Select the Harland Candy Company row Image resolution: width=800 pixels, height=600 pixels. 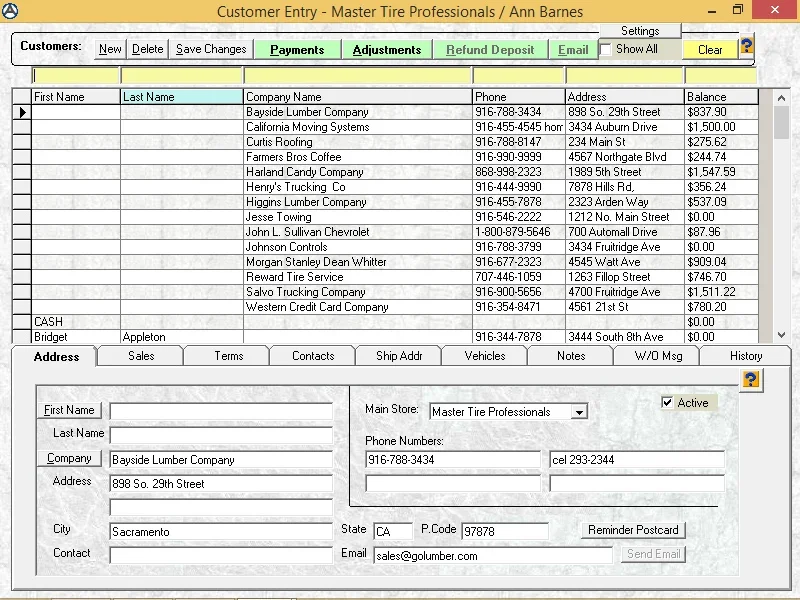tap(304, 172)
